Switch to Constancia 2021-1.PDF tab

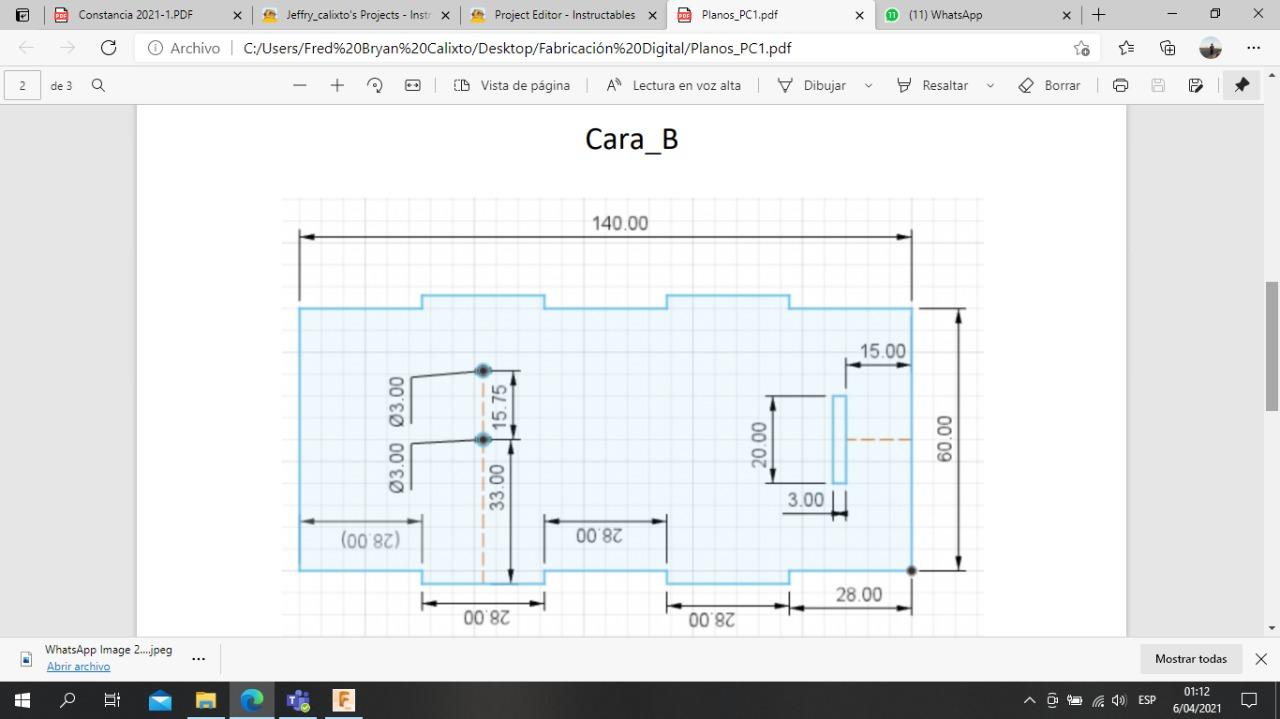135,15
